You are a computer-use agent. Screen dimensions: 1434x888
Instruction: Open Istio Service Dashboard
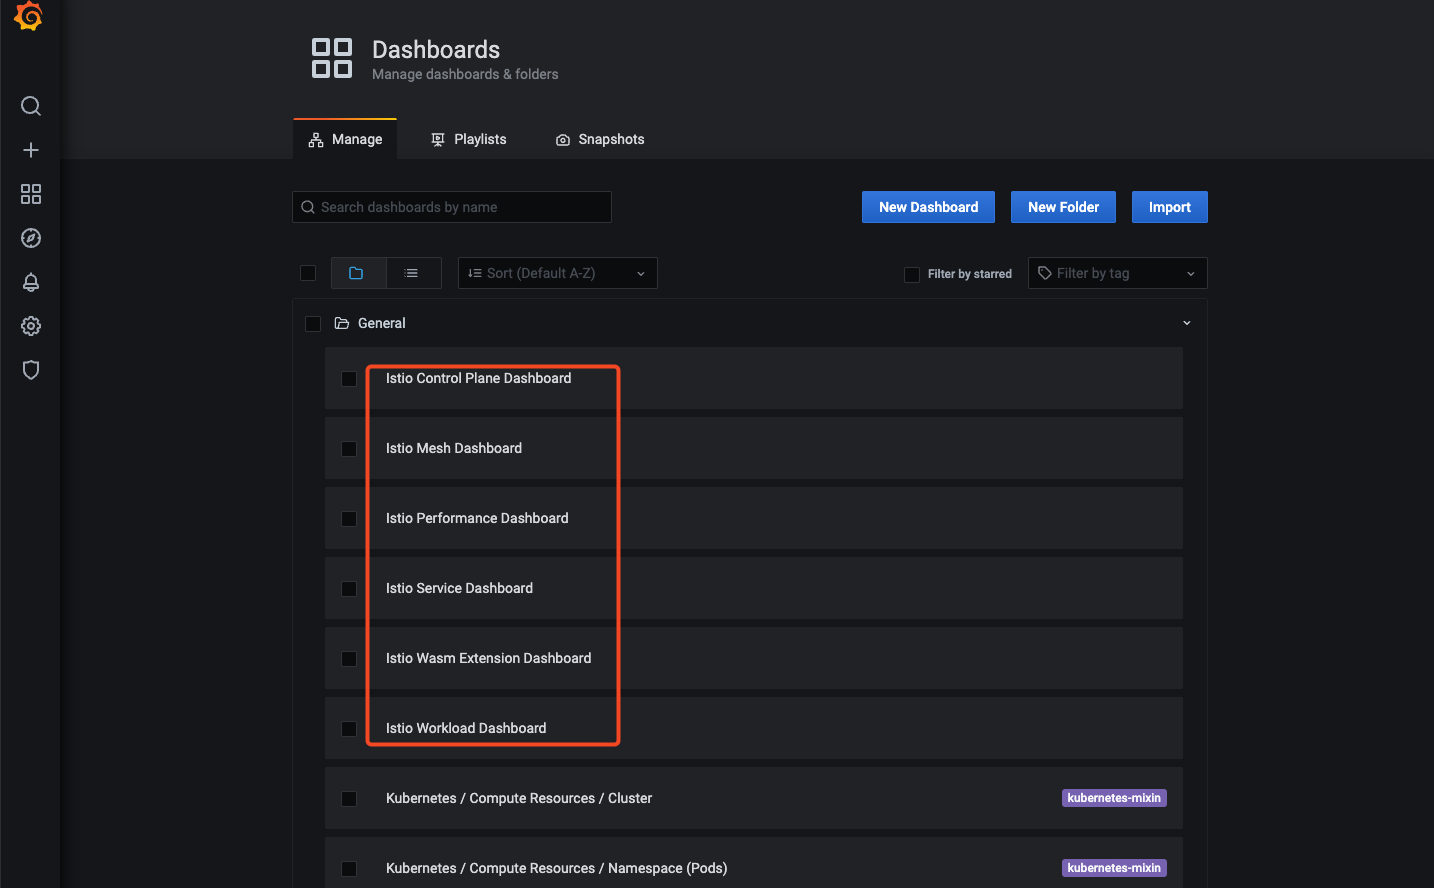[x=459, y=588]
